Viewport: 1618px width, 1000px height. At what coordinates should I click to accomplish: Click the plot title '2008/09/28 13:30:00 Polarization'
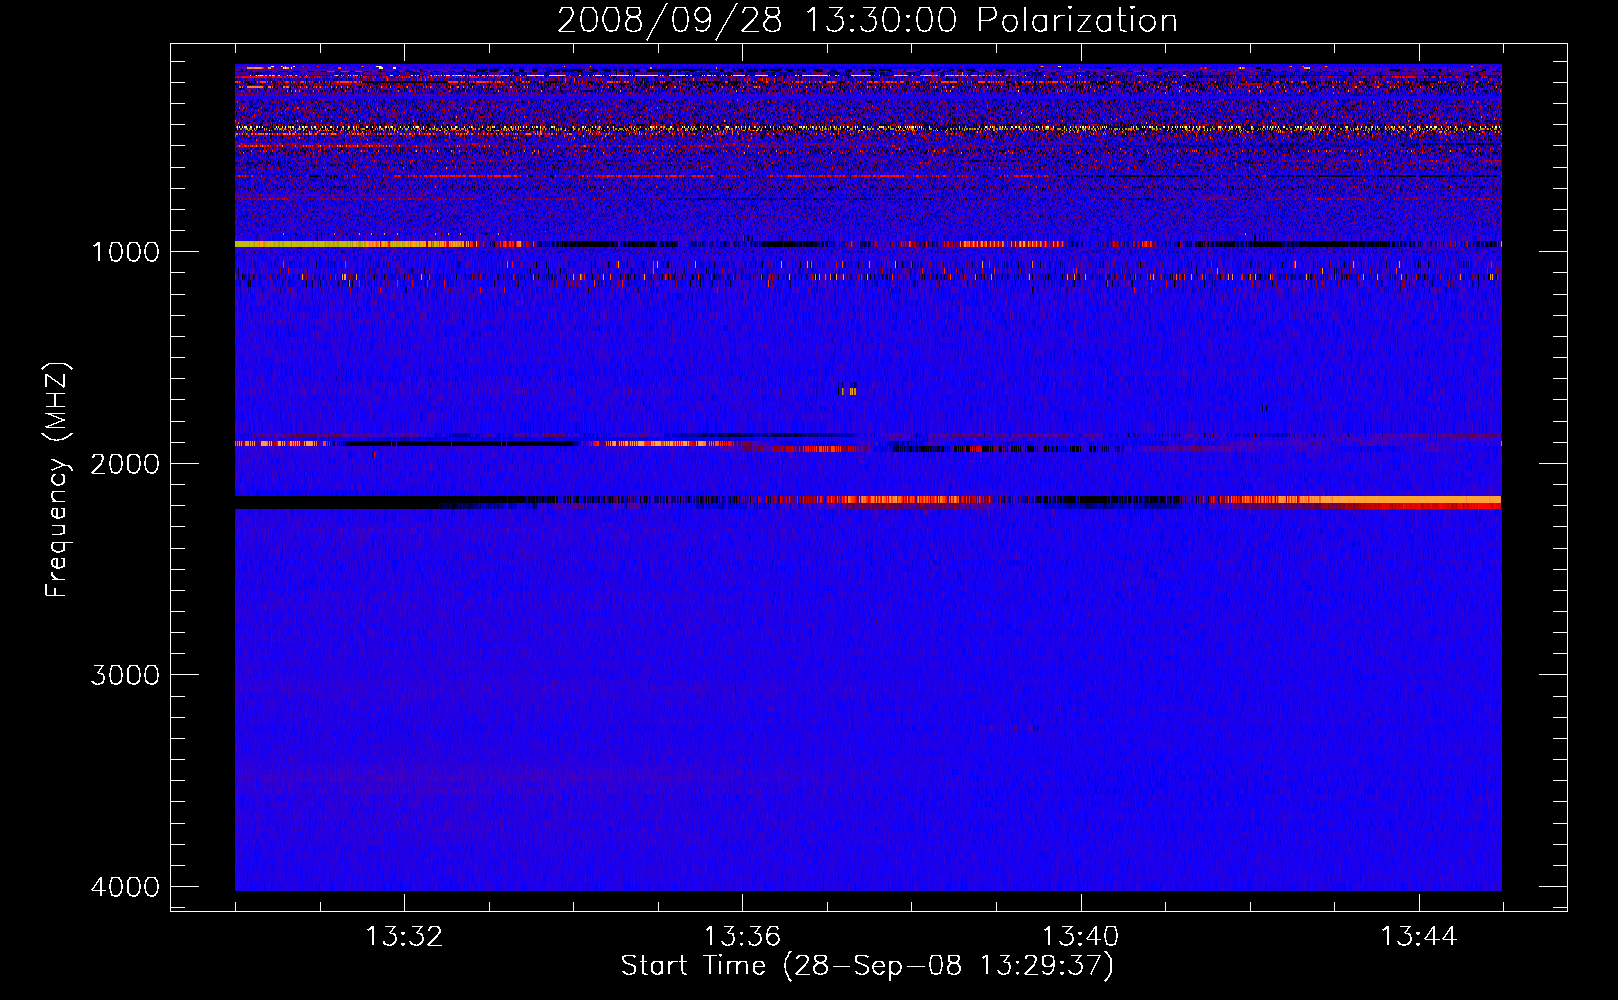[x=867, y=20]
